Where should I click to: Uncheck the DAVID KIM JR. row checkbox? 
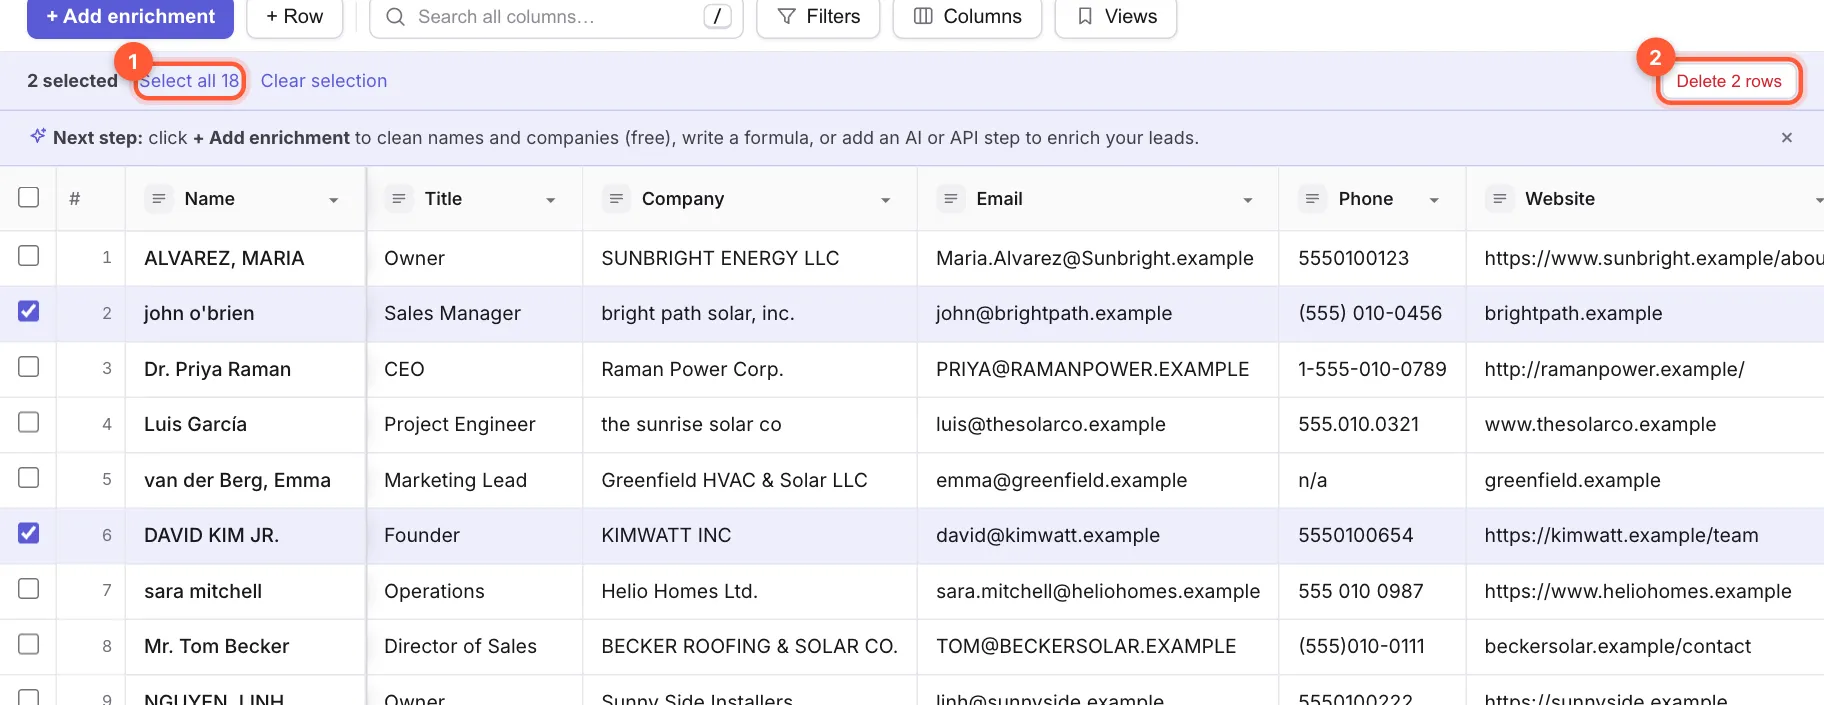29,533
